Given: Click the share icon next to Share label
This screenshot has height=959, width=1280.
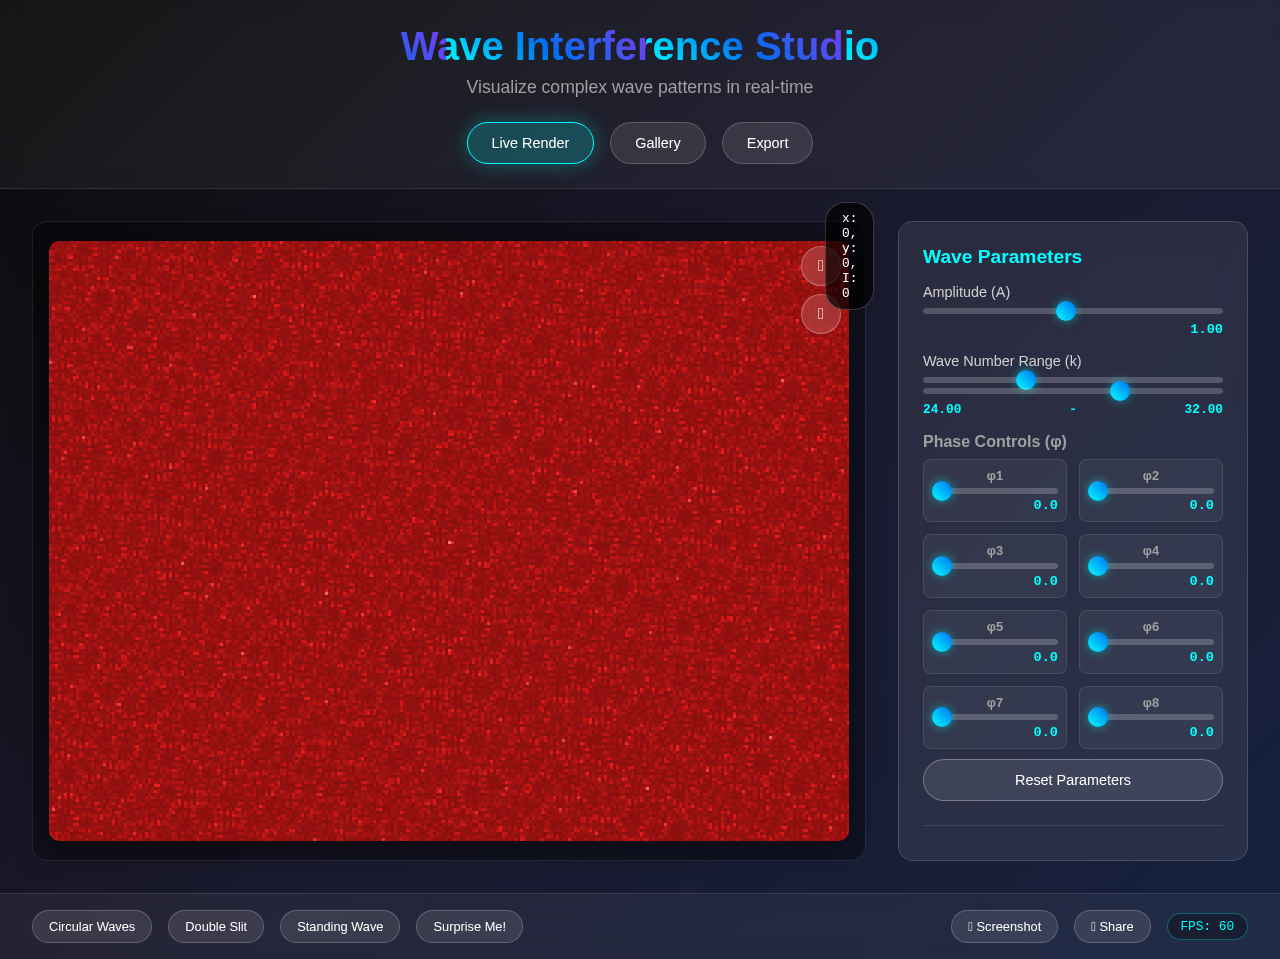Looking at the screenshot, I should (1093, 926).
